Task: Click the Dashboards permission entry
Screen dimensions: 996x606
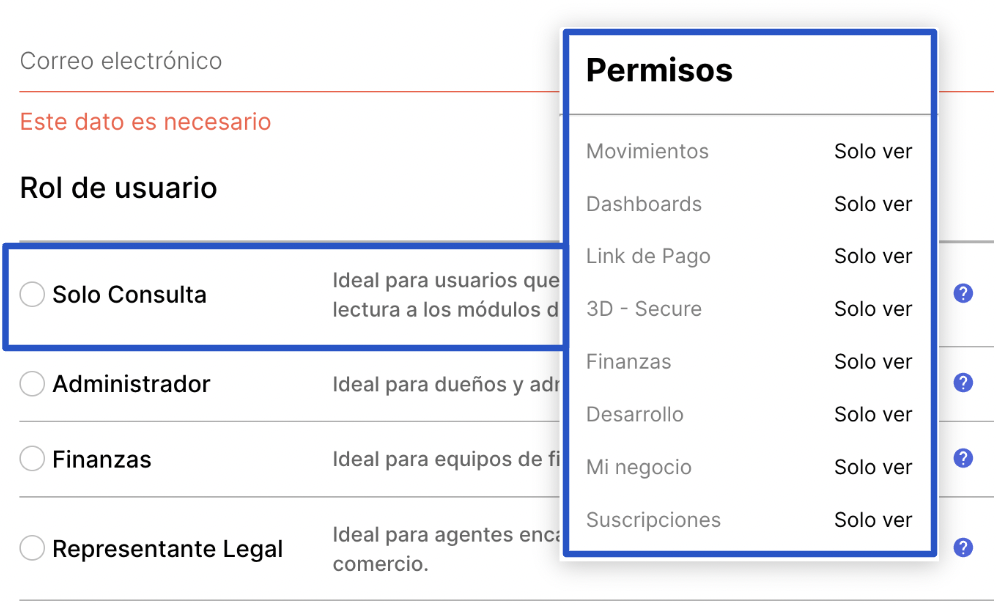Action: point(748,204)
